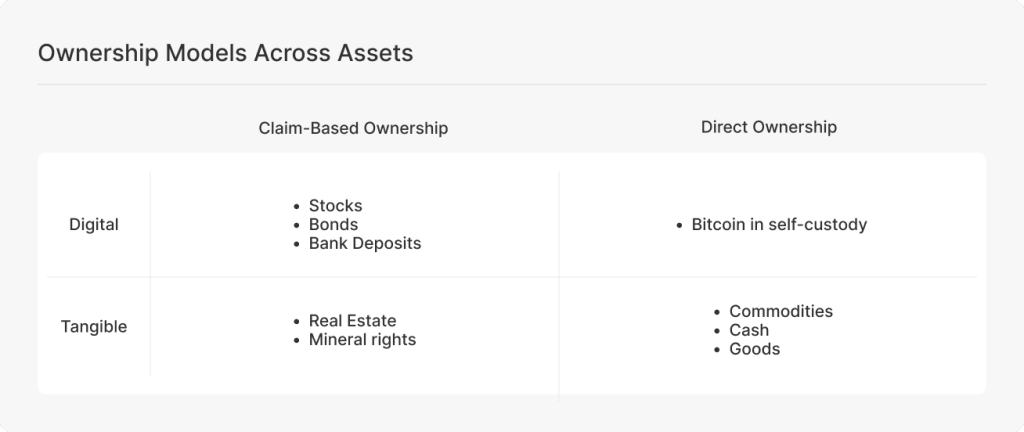The width and height of the screenshot is (1024, 432).
Task: Click the bullet beside Bitcoin in self-custody
Action: pyautogui.click(x=679, y=226)
